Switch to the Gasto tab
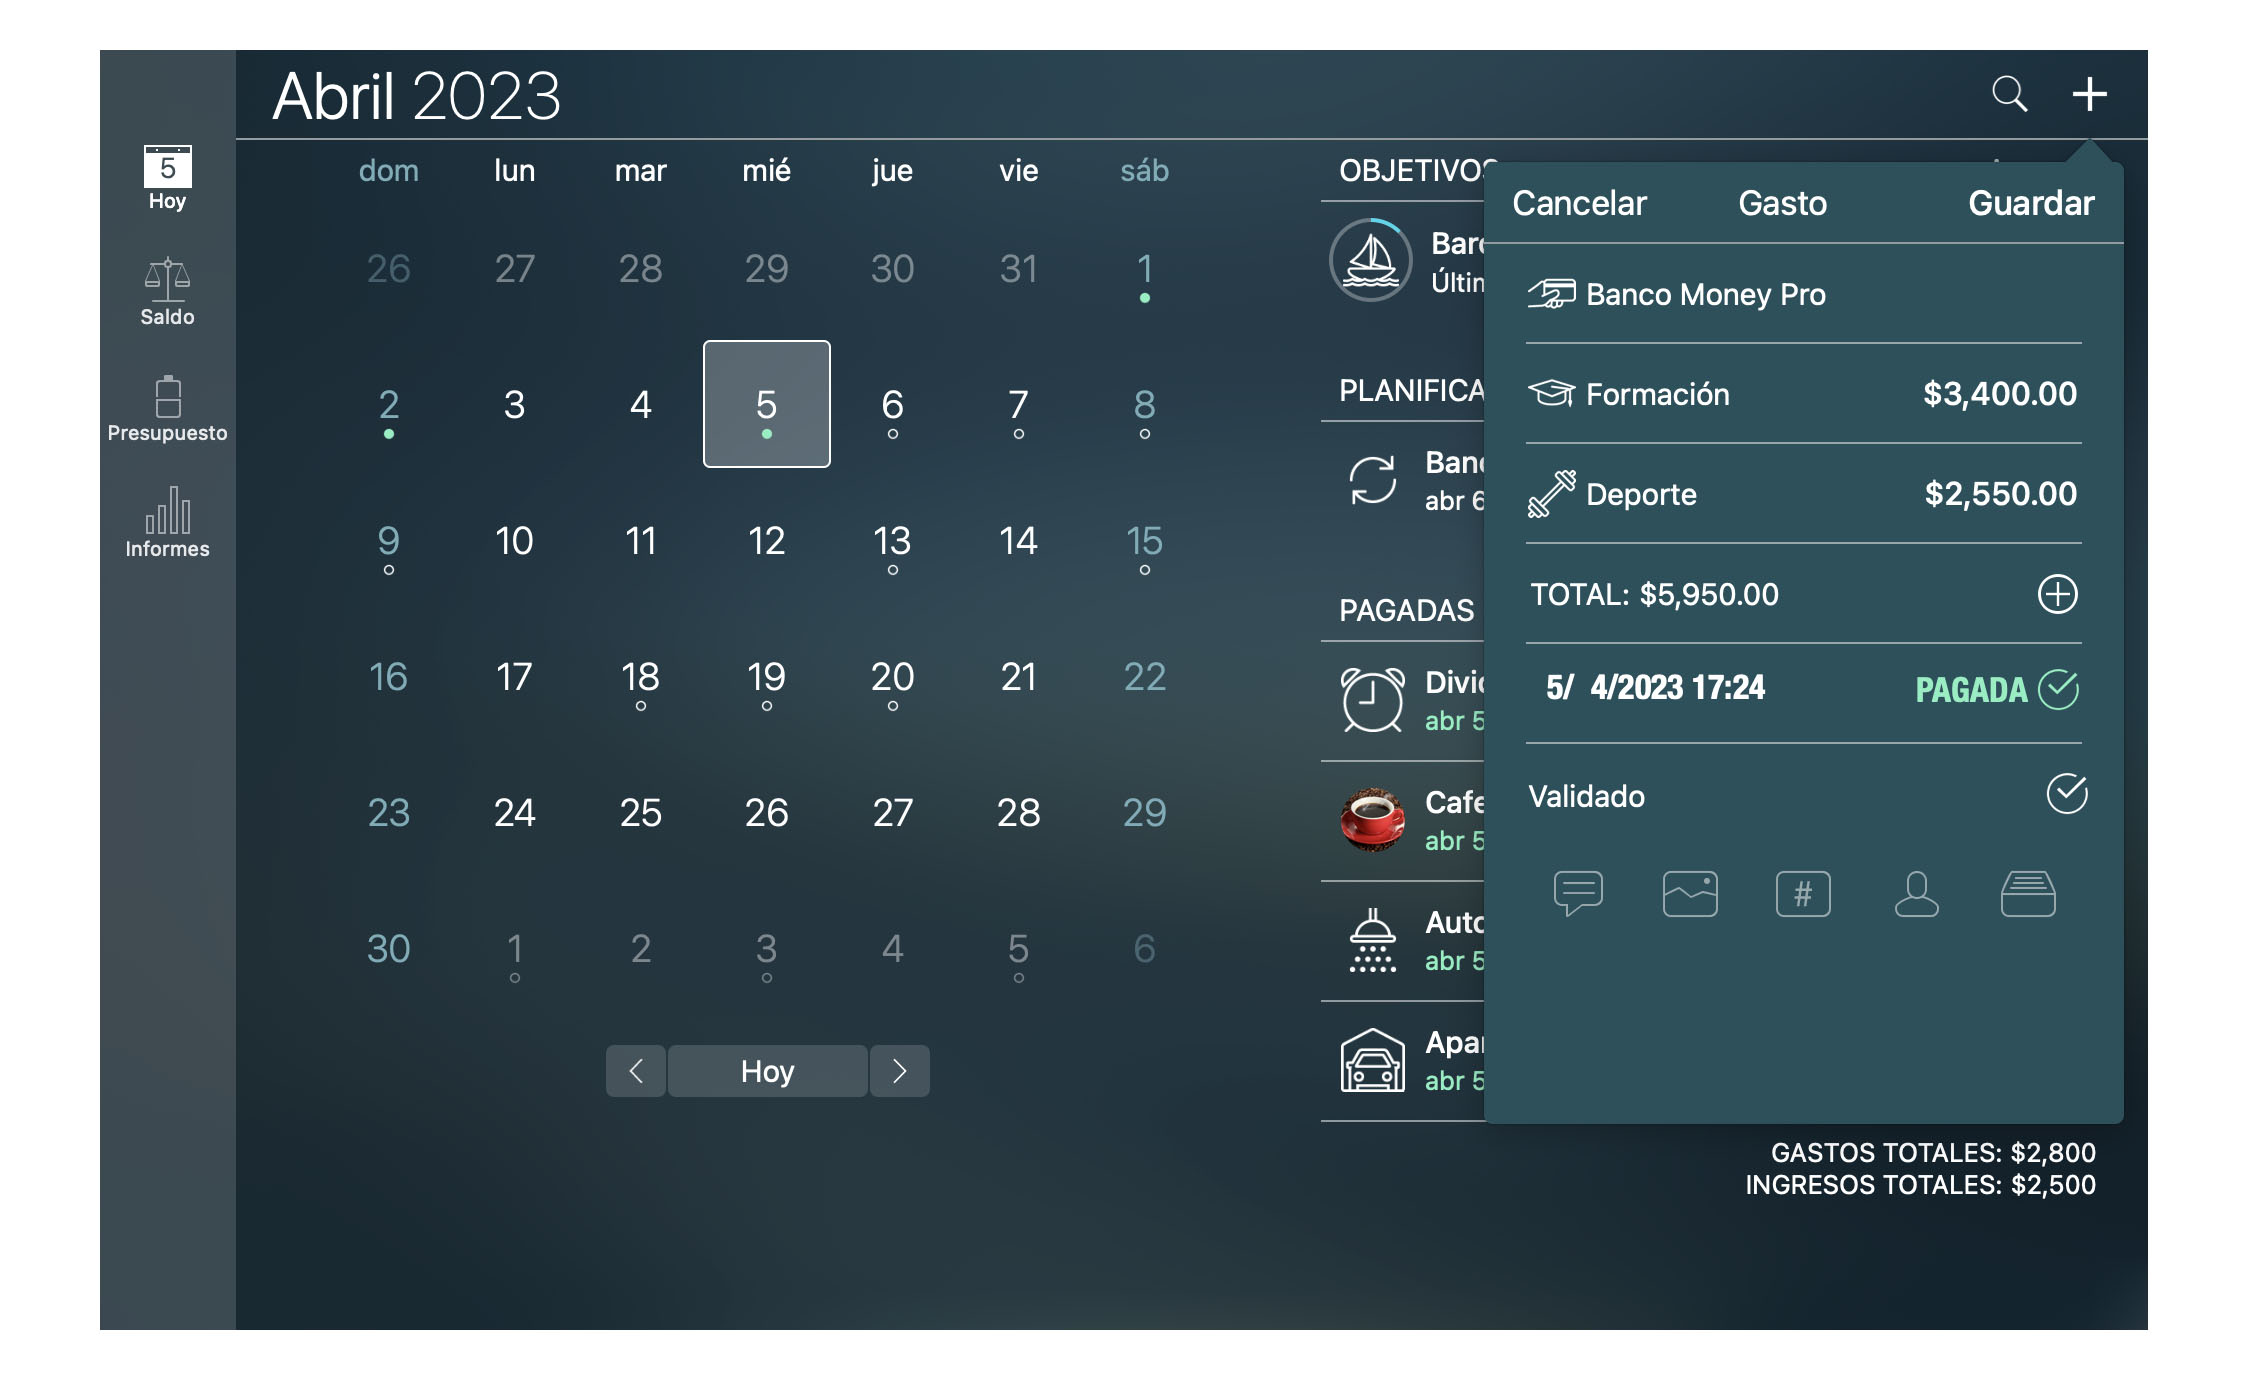2248x1380 pixels. [1781, 203]
